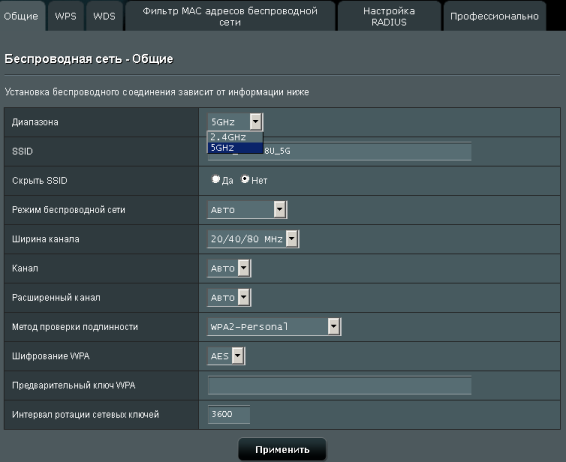566x462 pixels.
Task: Switch to the WPS tab
Action: 66,16
